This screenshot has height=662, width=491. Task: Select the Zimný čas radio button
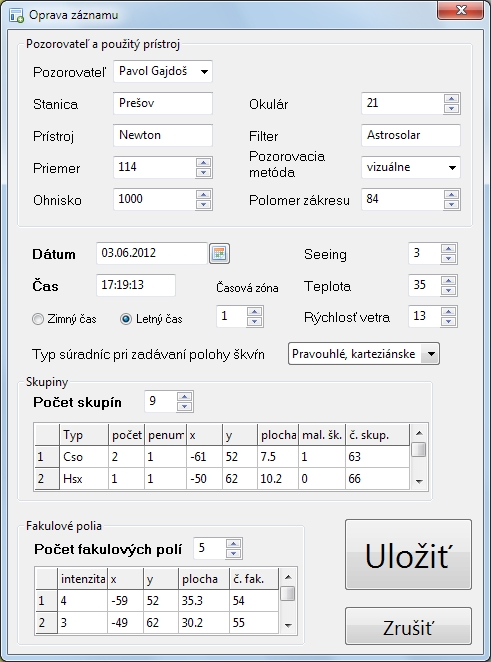tap(38, 319)
